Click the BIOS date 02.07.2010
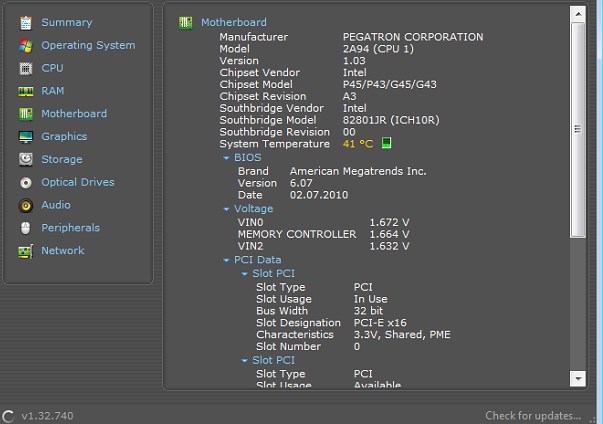This screenshot has height=424, width=603. [x=319, y=195]
